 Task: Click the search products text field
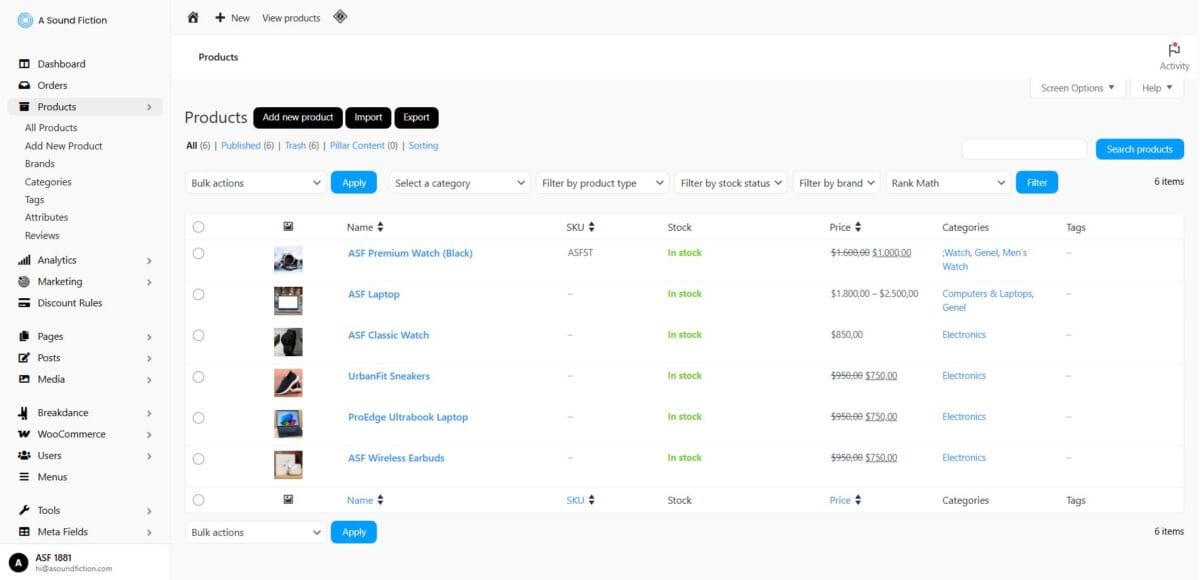click(1024, 149)
